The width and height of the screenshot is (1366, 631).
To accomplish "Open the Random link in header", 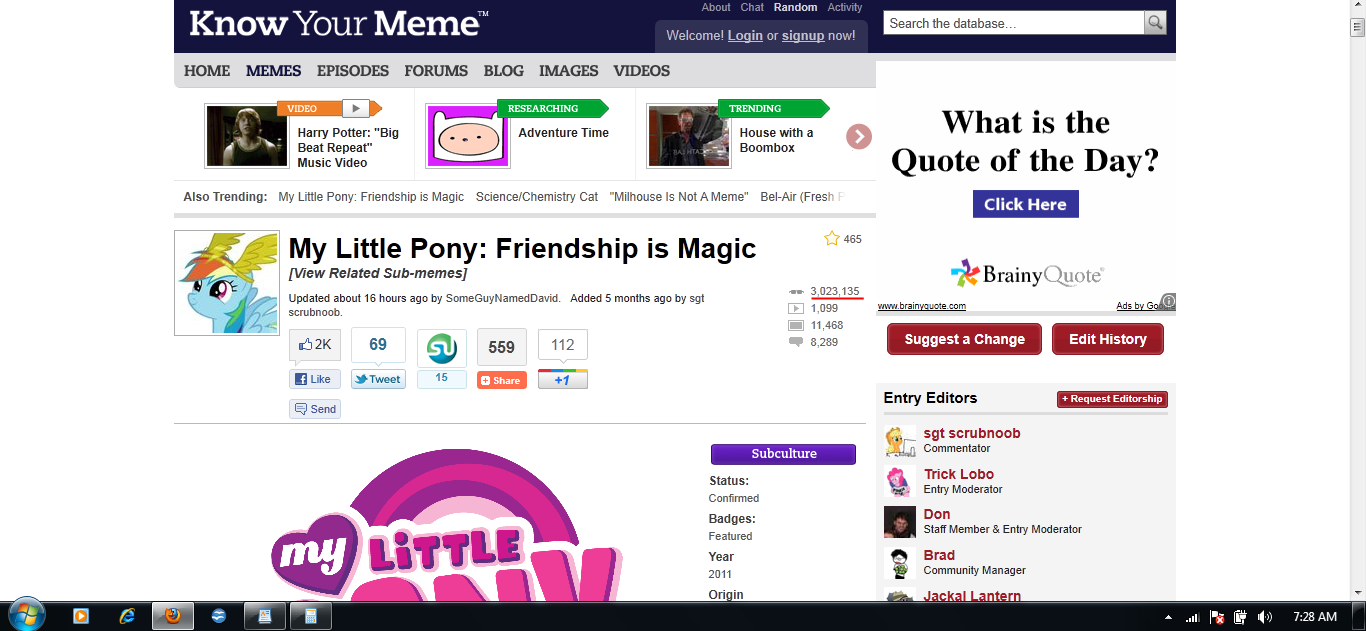I will (795, 7).
